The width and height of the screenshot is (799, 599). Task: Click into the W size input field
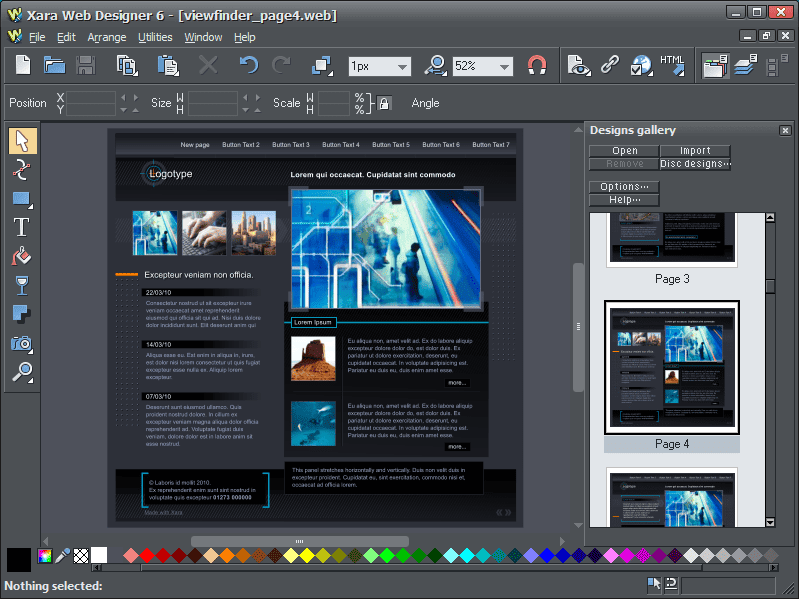tap(213, 97)
